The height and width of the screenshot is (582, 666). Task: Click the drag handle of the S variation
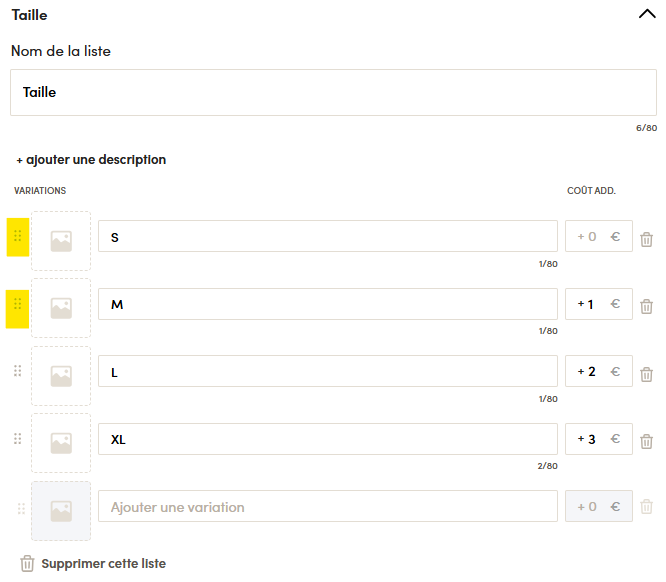click(18, 236)
